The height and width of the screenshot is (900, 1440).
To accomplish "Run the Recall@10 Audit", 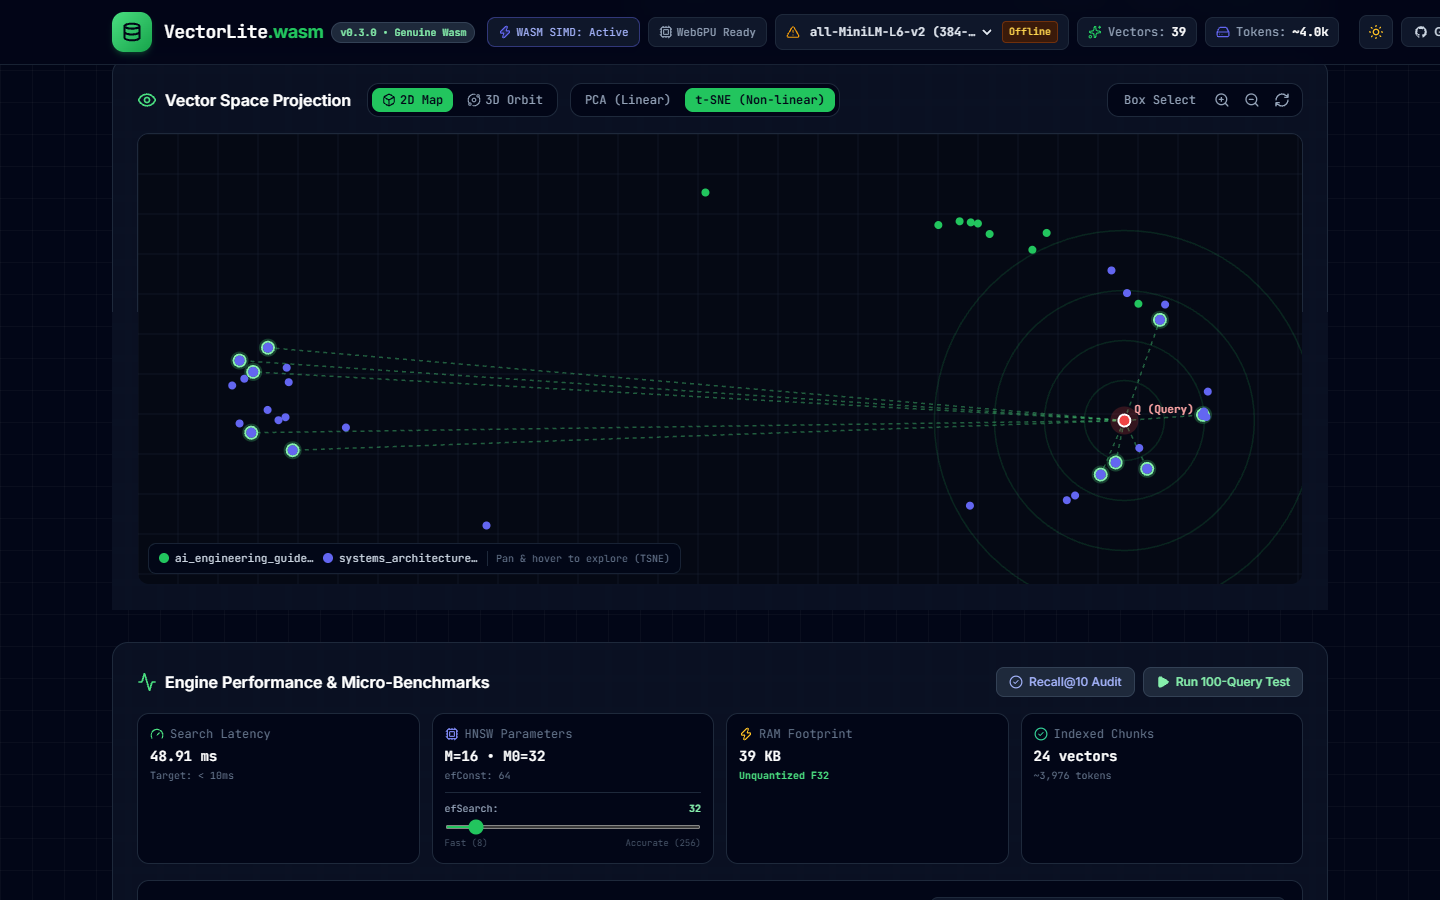I will click(x=1065, y=682).
